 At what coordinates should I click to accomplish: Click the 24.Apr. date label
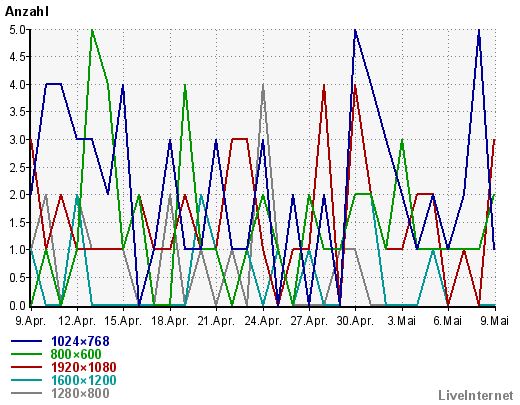263,321
